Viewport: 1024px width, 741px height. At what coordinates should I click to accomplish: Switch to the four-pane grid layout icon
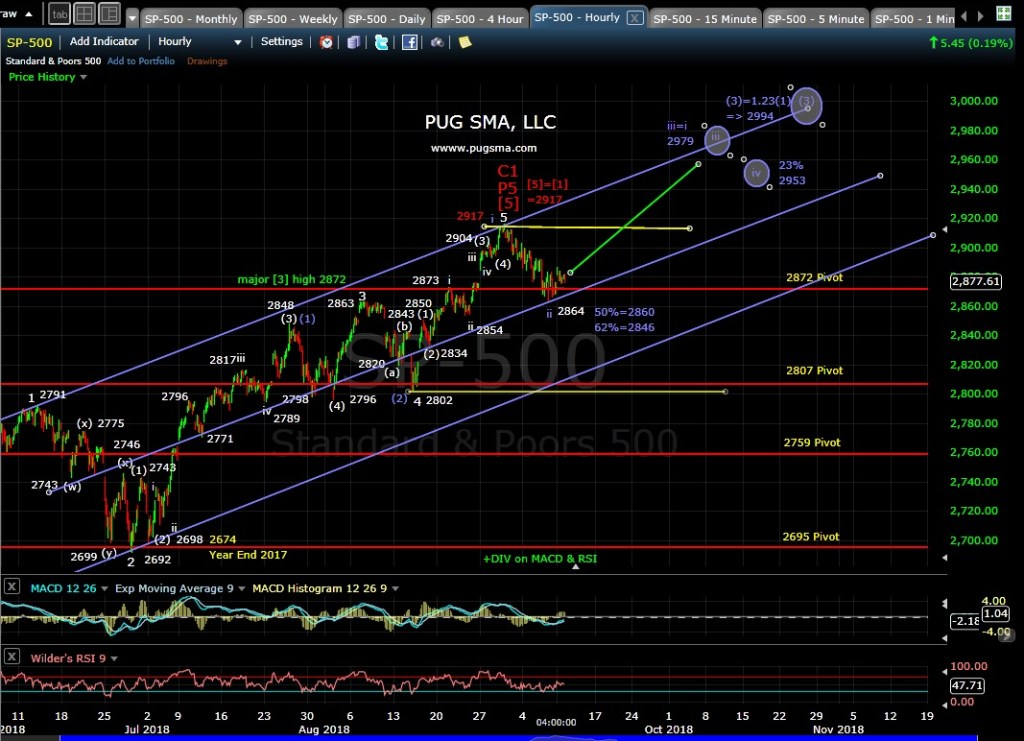pyautogui.click(x=84, y=14)
